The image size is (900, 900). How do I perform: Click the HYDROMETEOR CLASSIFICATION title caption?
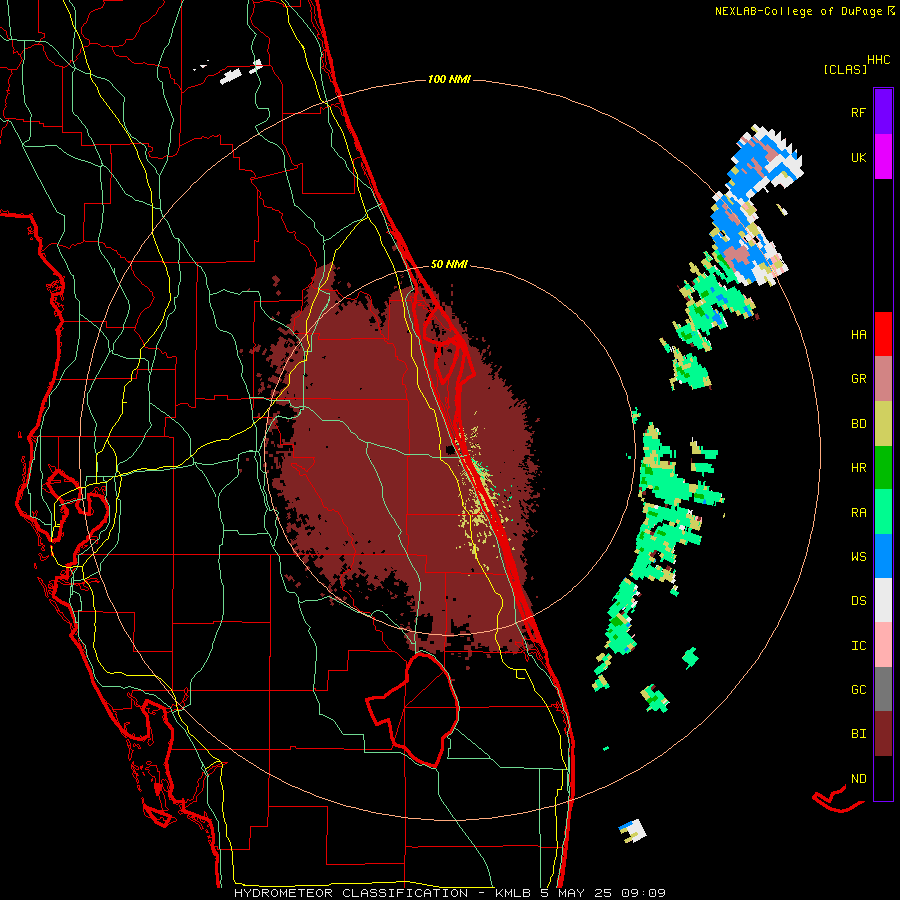coord(351,893)
